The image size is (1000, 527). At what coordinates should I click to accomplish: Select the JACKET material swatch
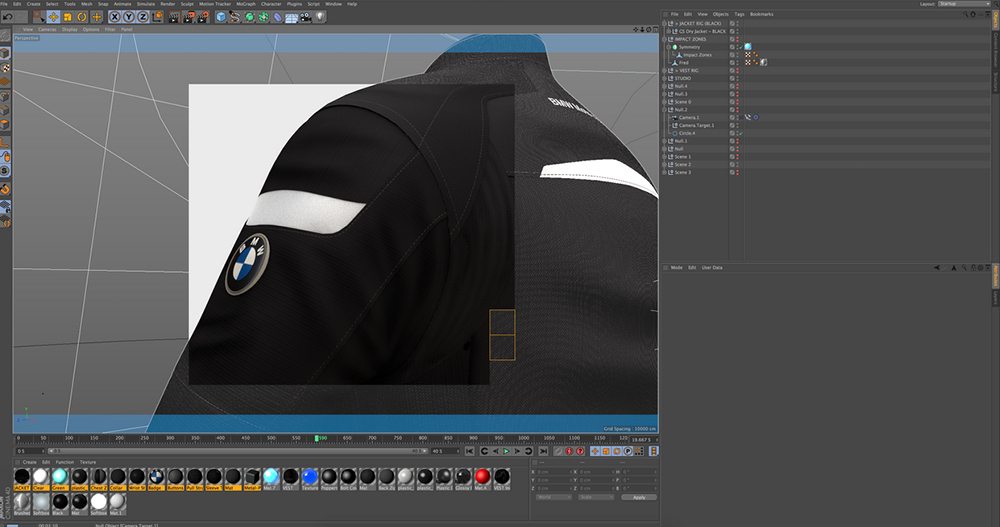click(x=22, y=479)
